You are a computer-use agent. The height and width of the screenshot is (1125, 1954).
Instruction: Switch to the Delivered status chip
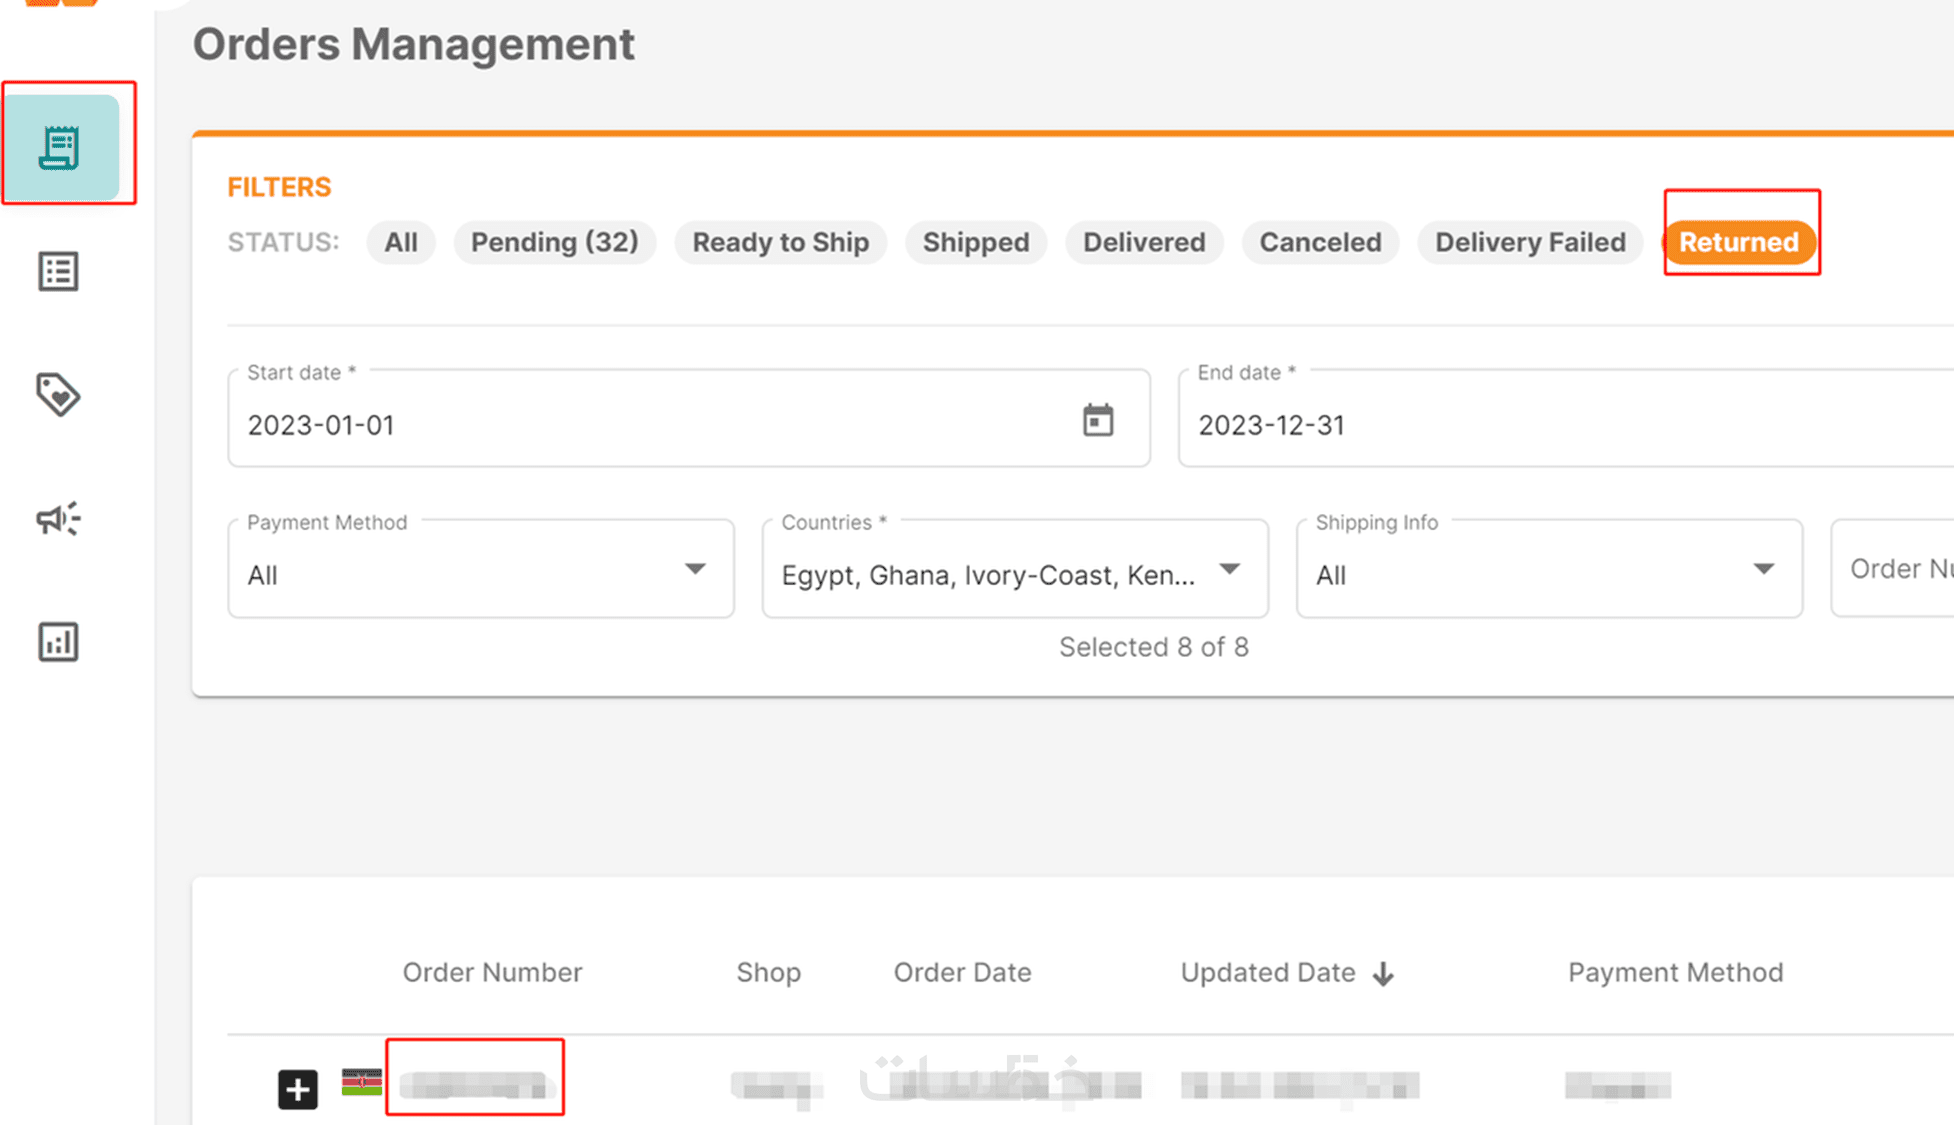click(1143, 242)
